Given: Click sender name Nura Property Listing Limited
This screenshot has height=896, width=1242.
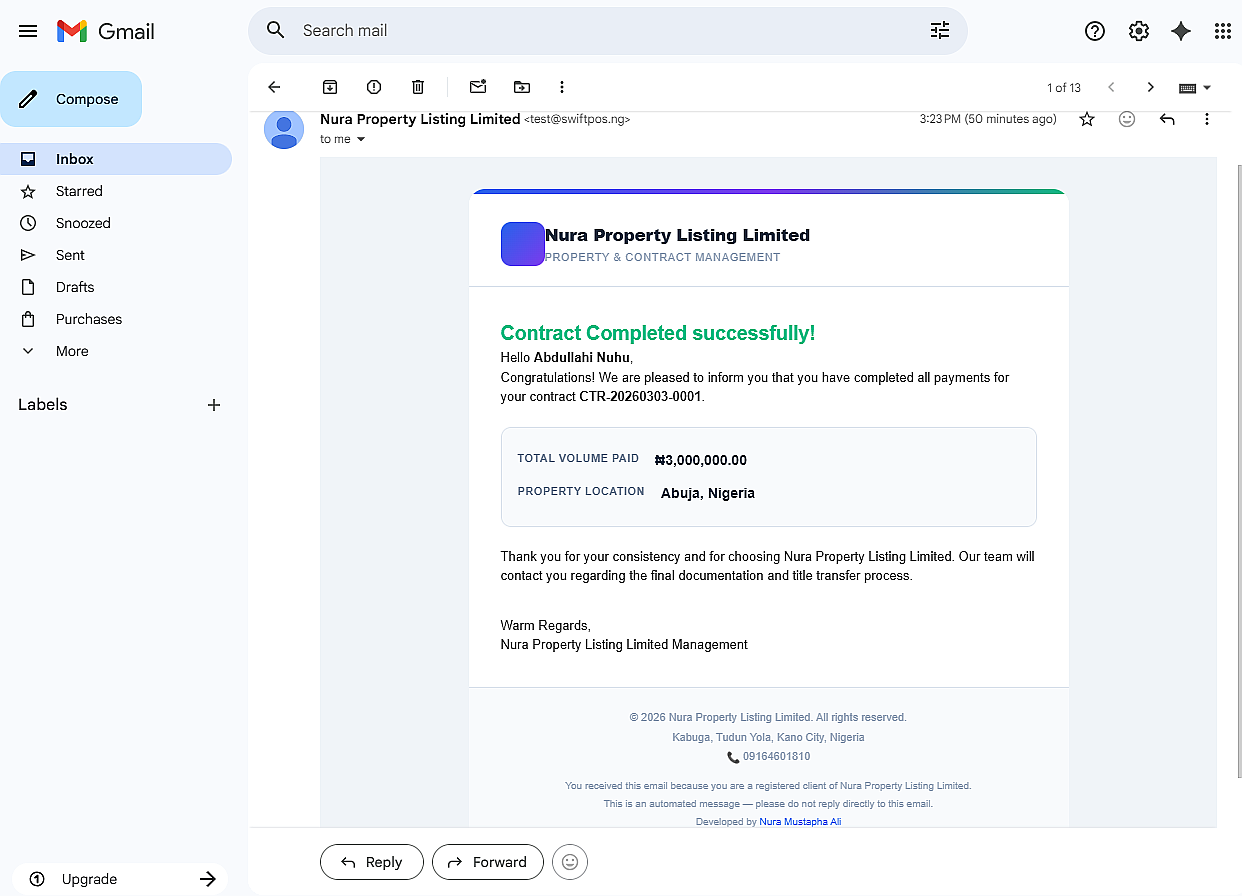Looking at the screenshot, I should [420, 119].
